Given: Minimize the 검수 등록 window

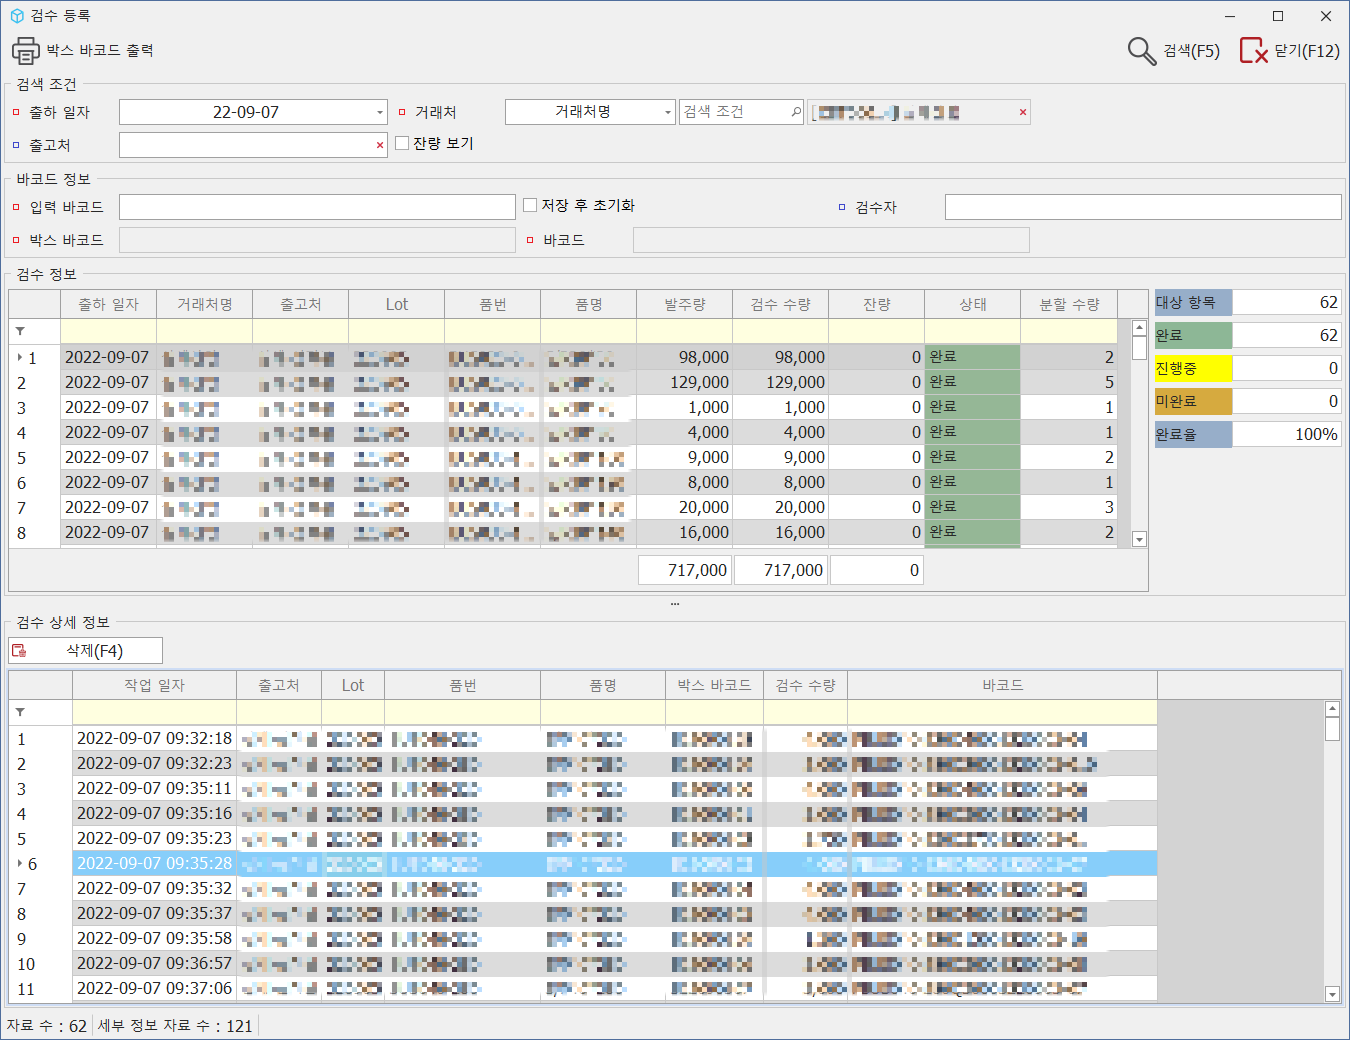Looking at the screenshot, I should [x=1230, y=16].
